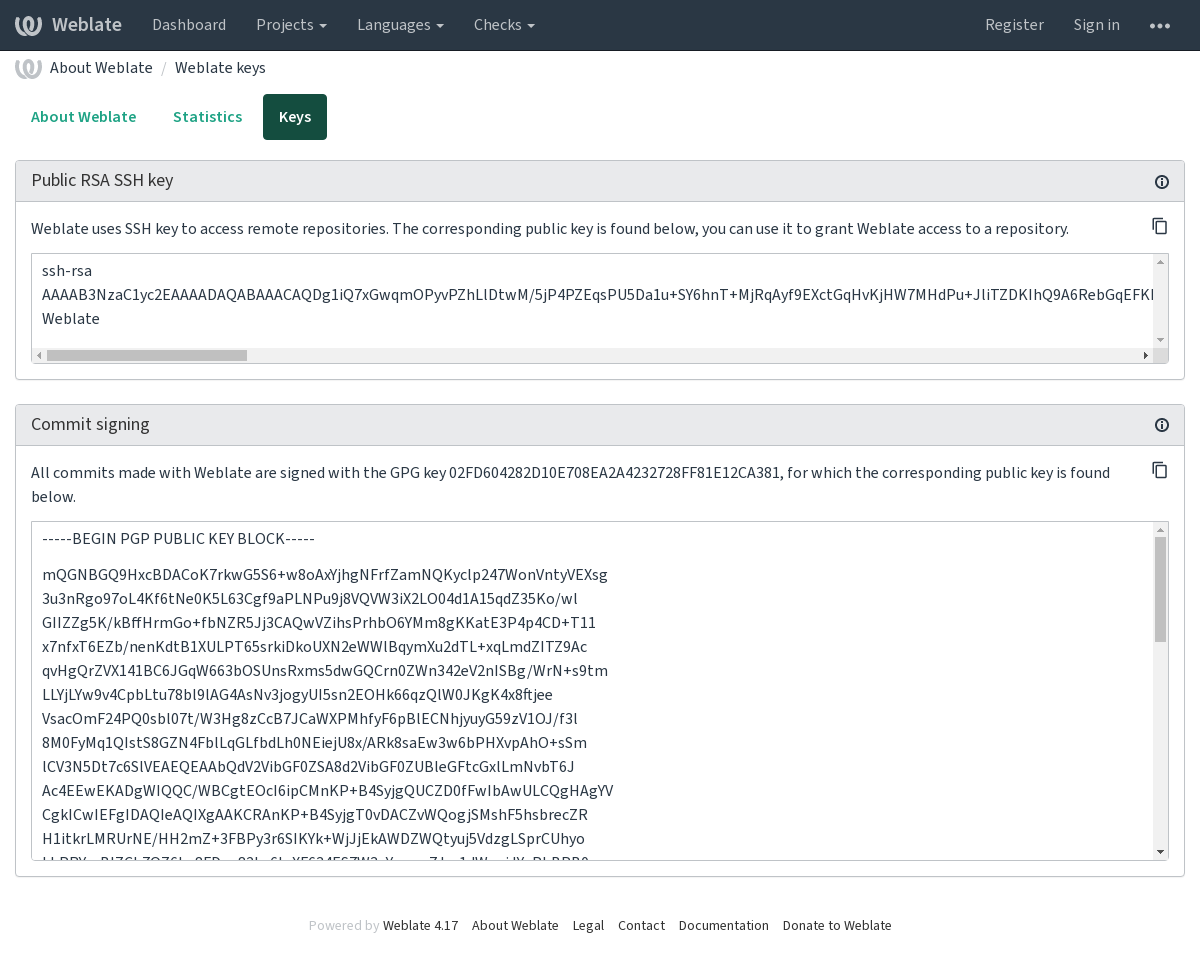Click the 'Weblate' comment line in SSH key
1200x964 pixels.
coord(71,319)
